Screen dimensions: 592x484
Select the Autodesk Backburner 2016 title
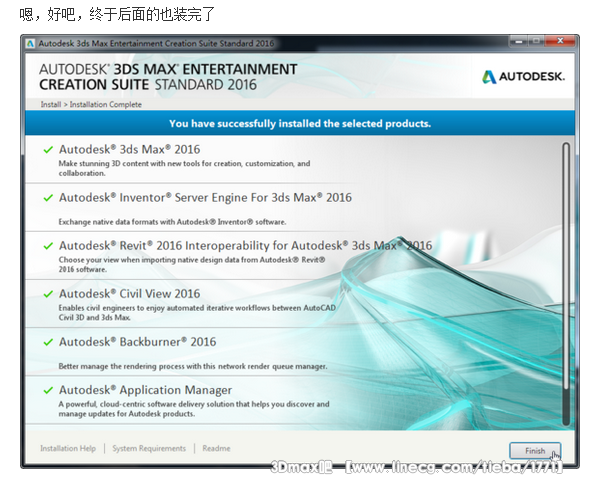[x=137, y=342]
